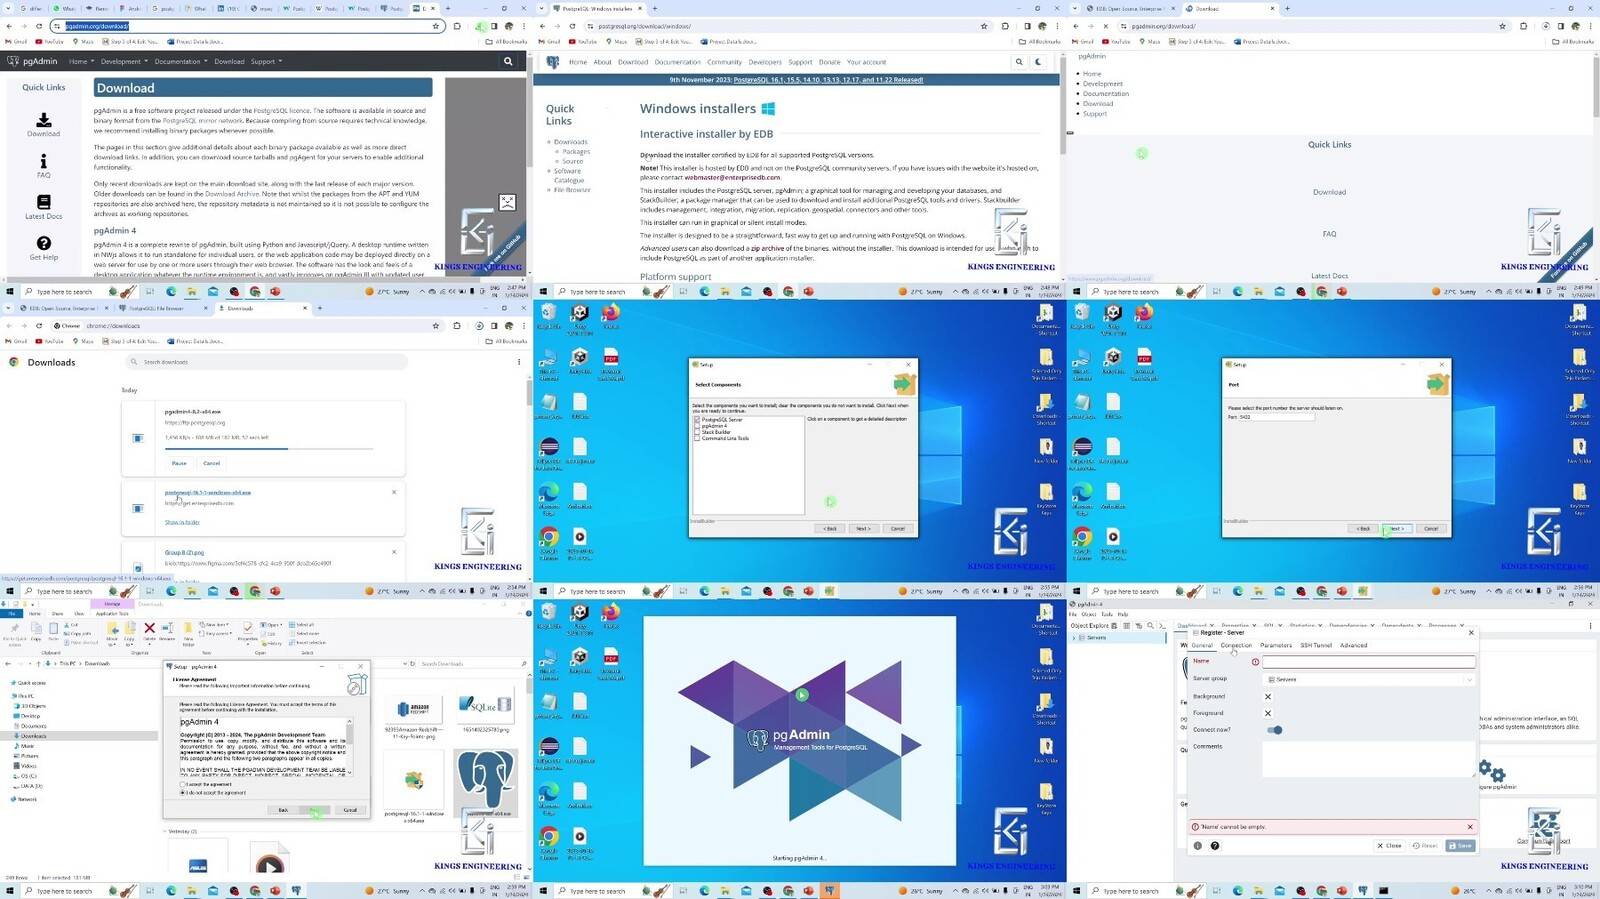Bookmark pgadmin.org/download with the address bar star

[435, 26]
